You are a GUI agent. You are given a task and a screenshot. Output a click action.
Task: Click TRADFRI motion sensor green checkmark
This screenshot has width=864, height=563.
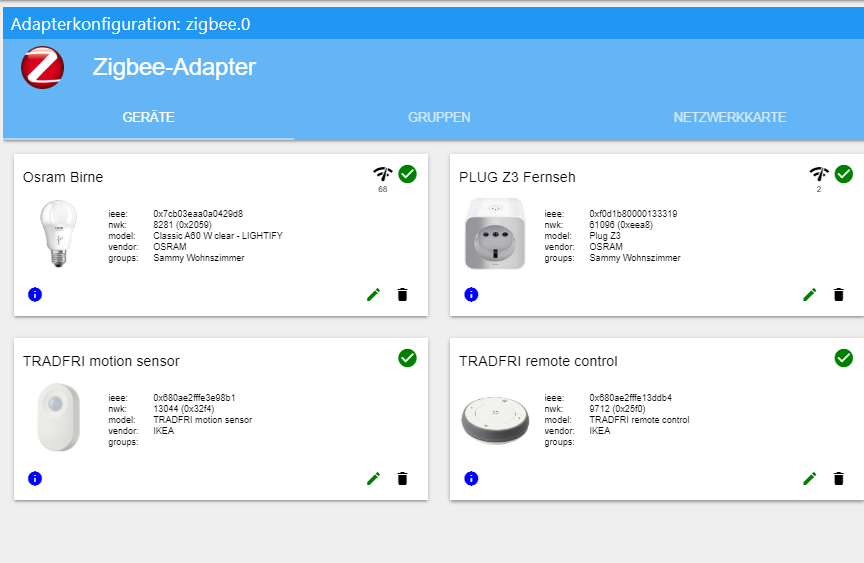click(x=407, y=358)
